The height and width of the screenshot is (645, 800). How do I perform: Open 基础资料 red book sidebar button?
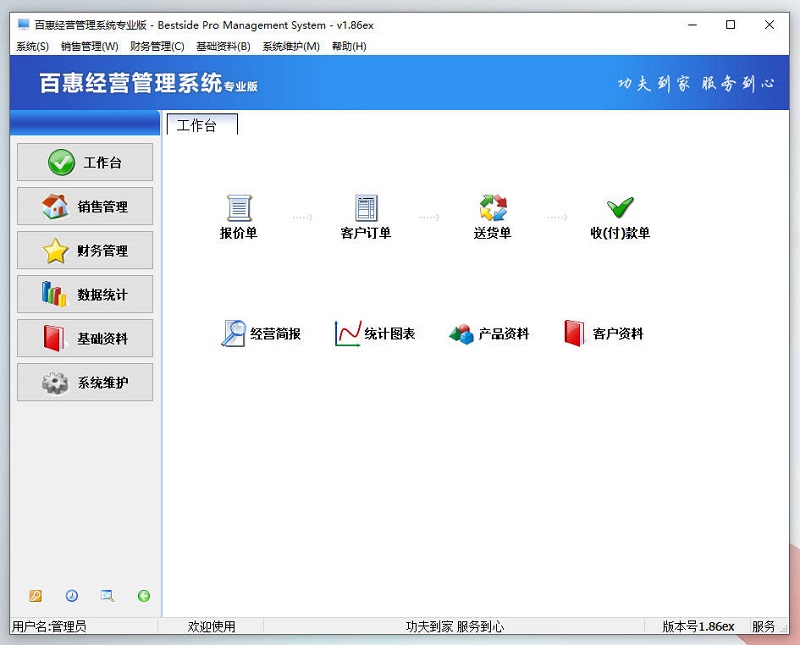(85, 338)
